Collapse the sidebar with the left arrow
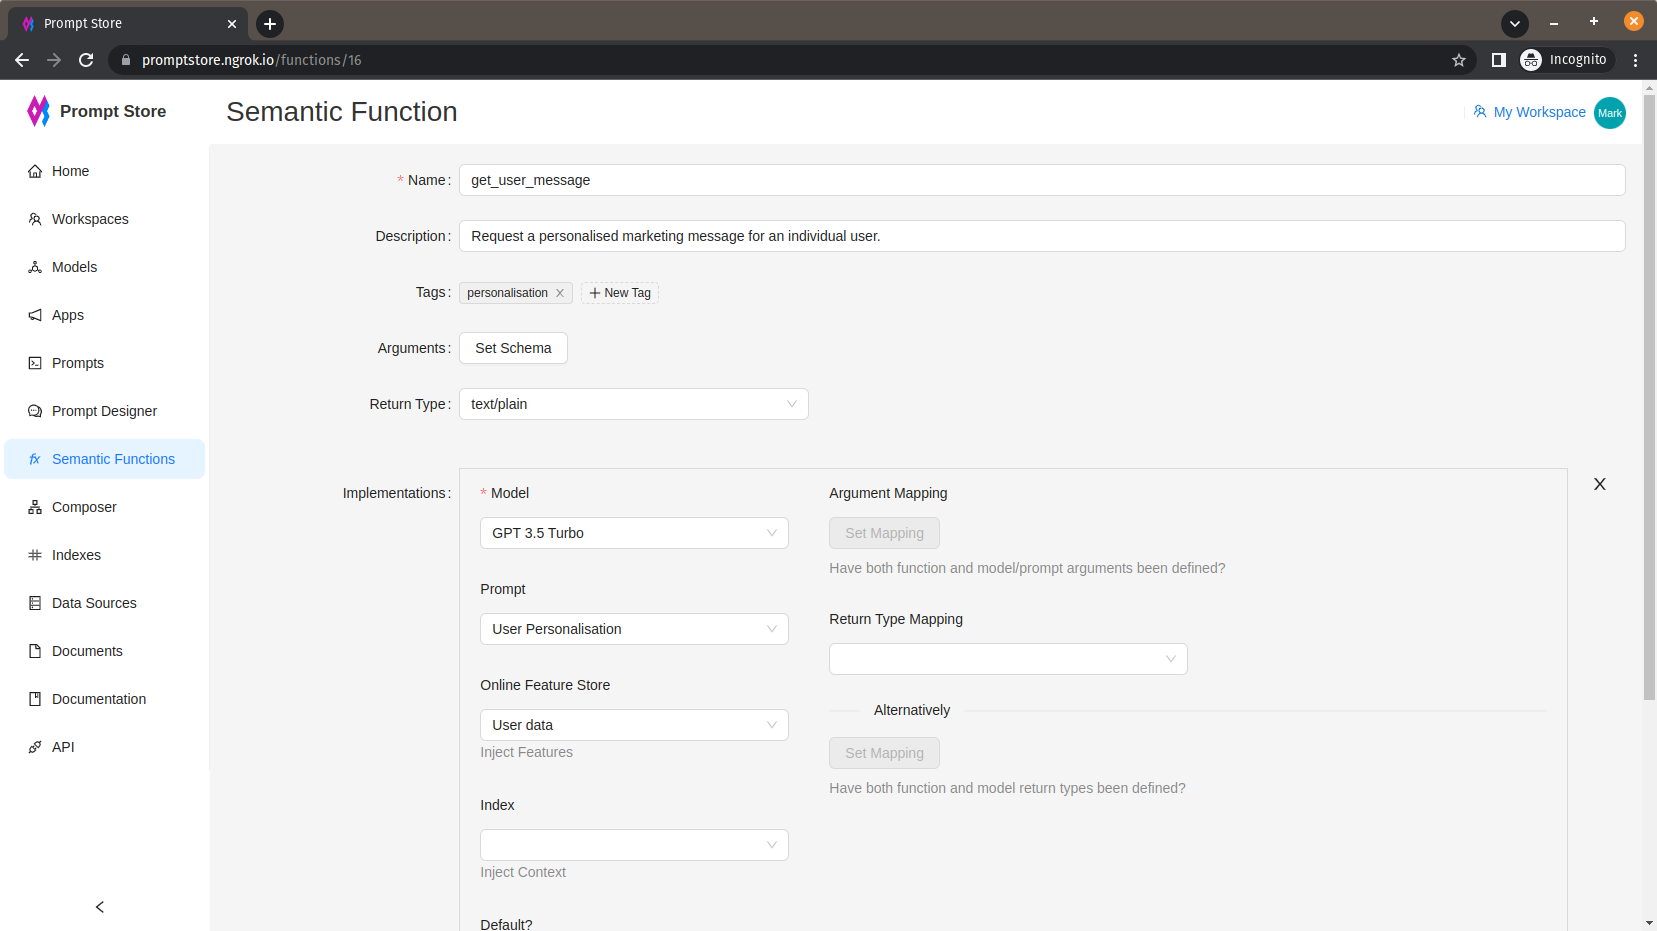 click(100, 907)
